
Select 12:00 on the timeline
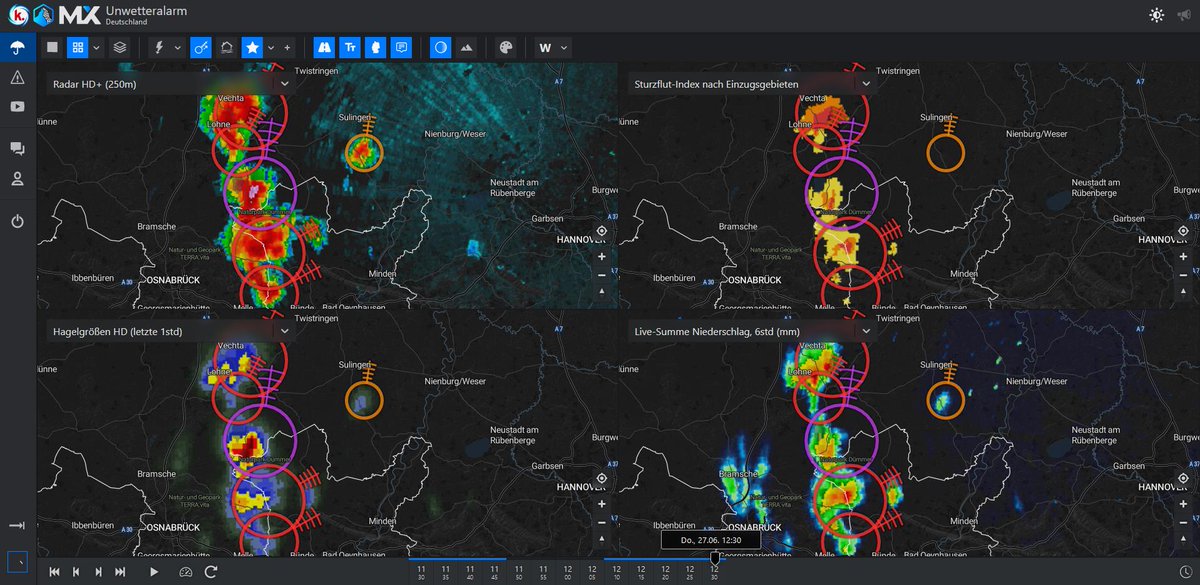[568, 572]
